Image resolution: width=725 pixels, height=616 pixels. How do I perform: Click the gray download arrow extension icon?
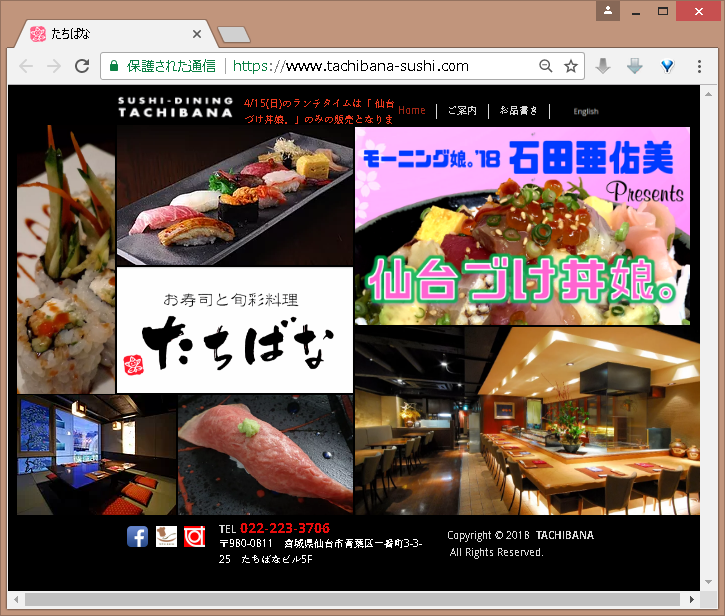[603, 66]
